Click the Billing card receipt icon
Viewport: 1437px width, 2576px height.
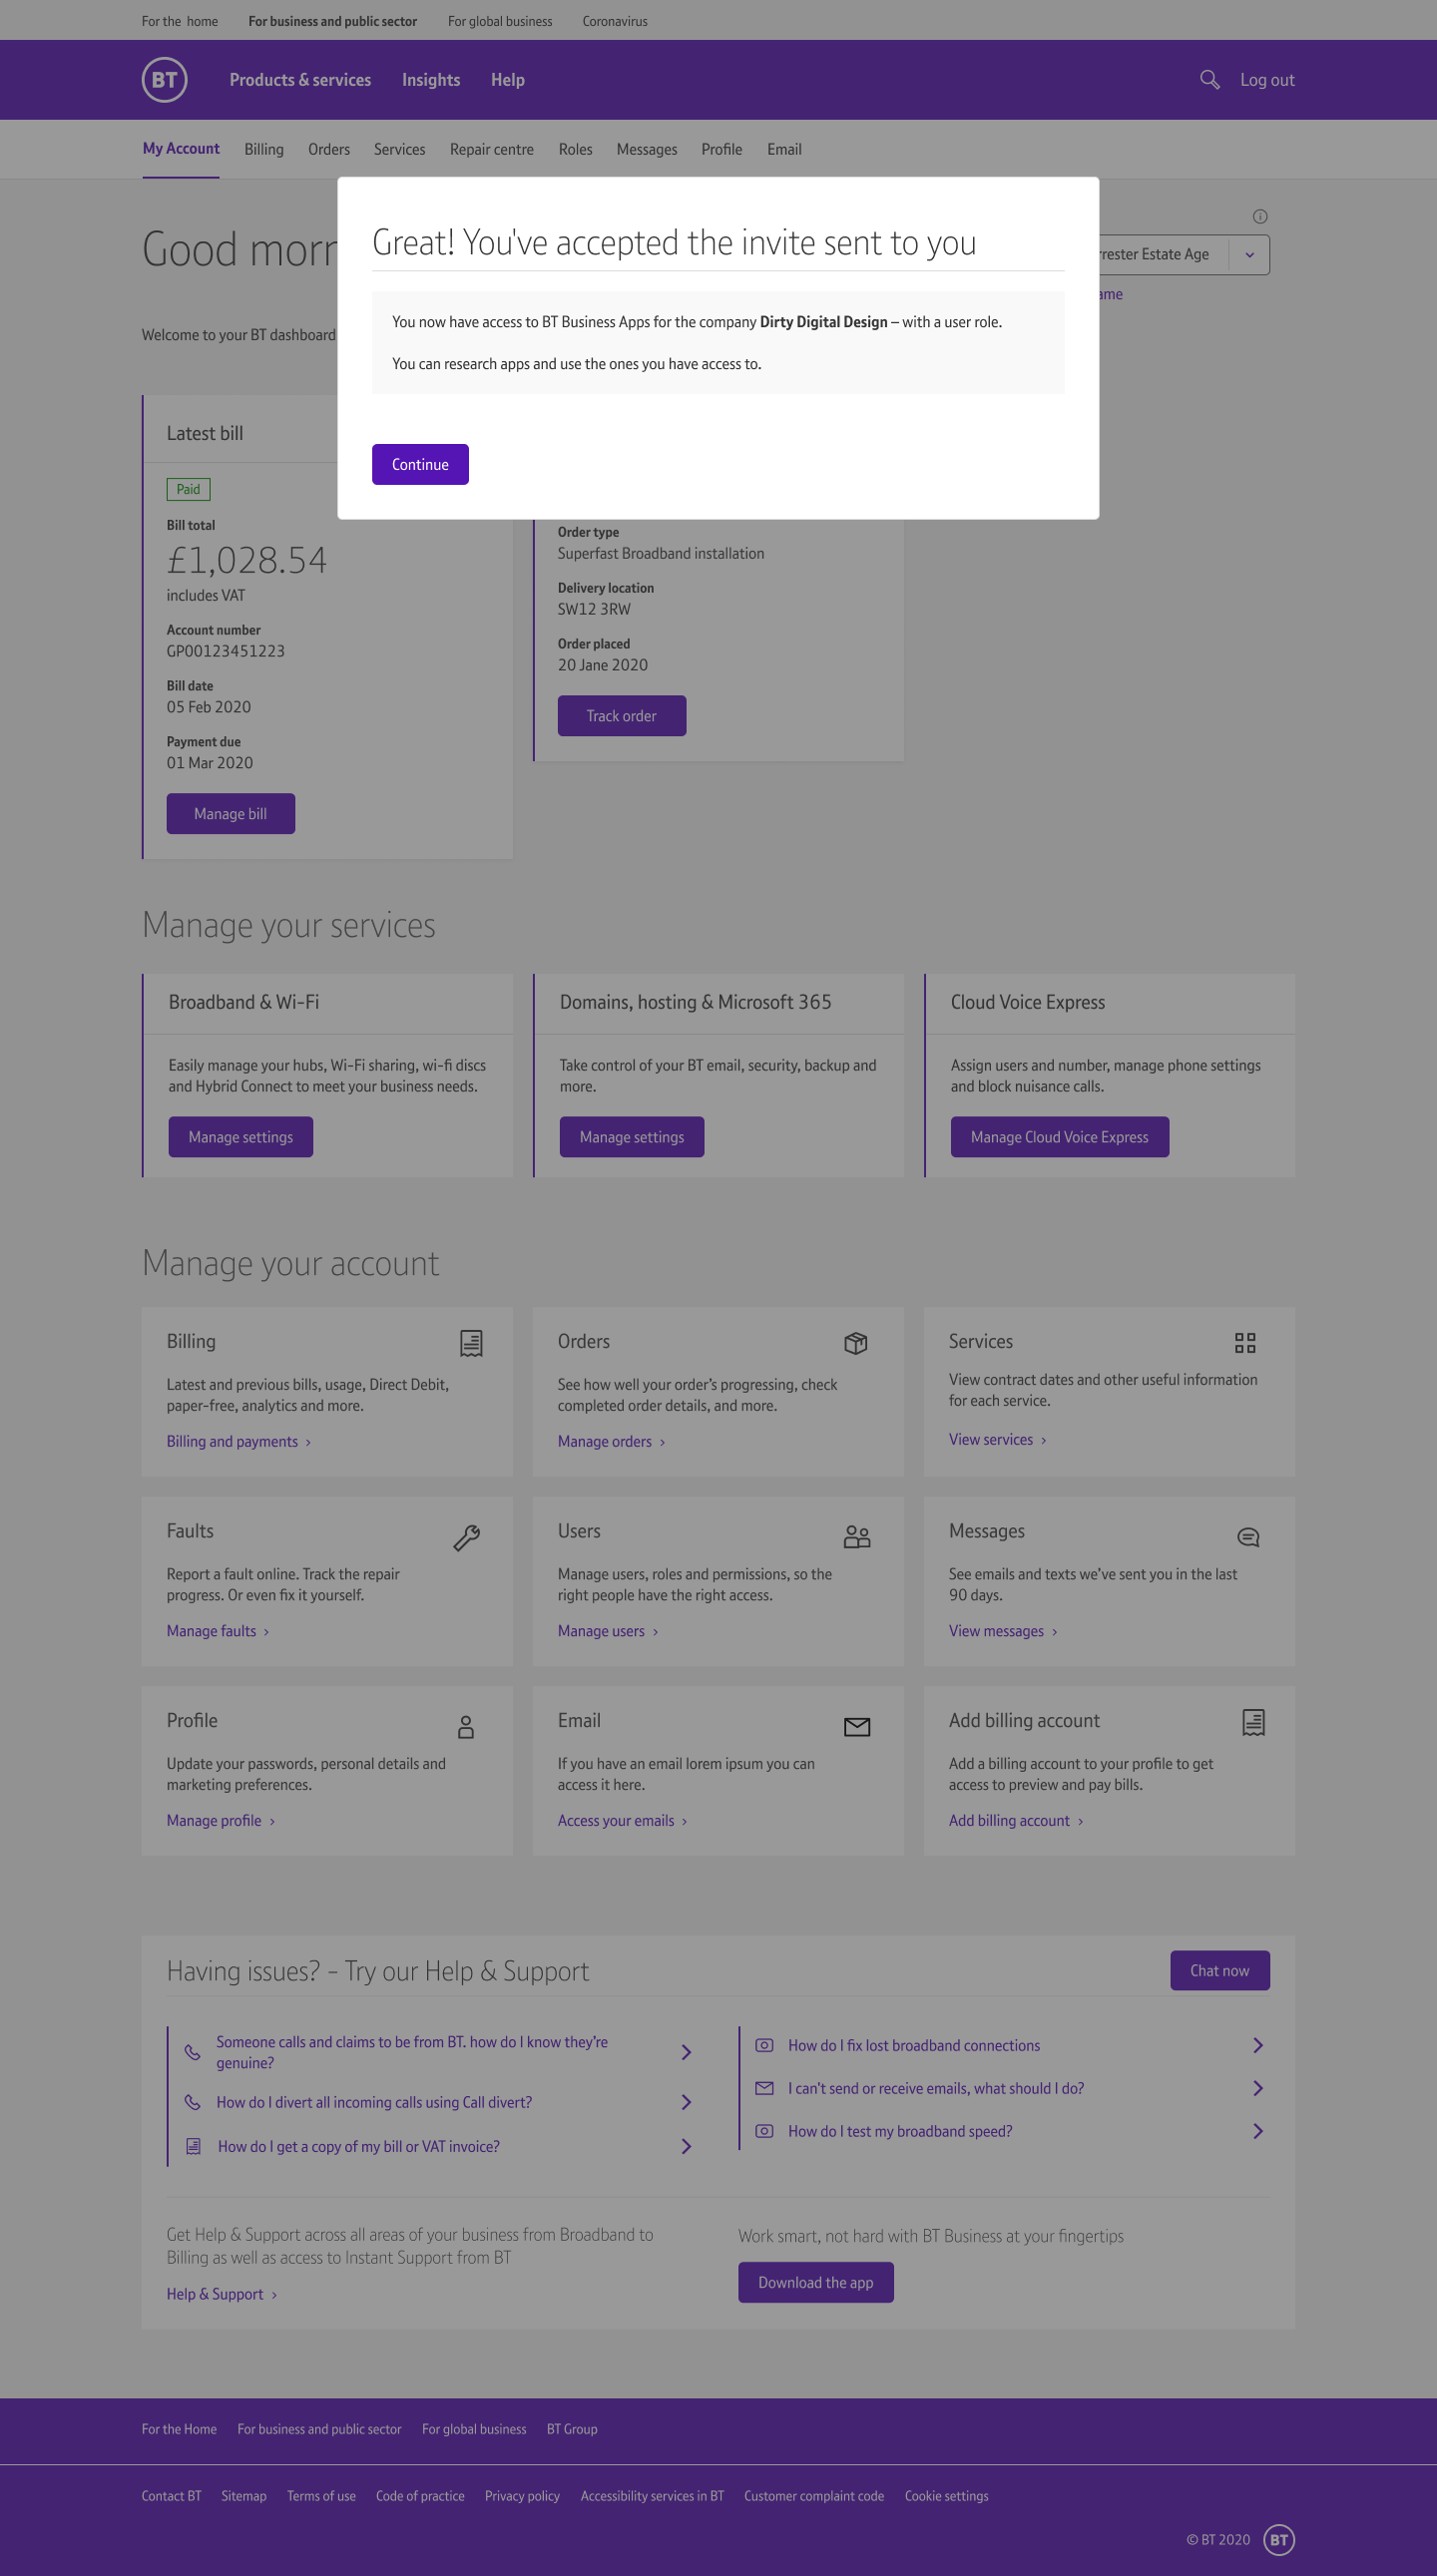pos(471,1343)
